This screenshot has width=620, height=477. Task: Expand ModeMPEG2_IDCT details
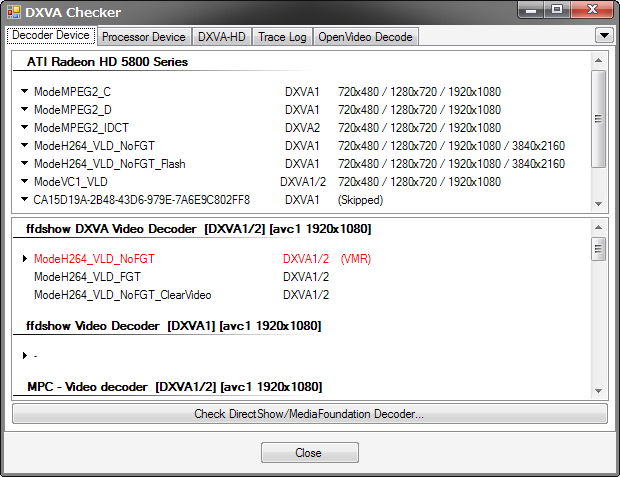click(x=24, y=128)
